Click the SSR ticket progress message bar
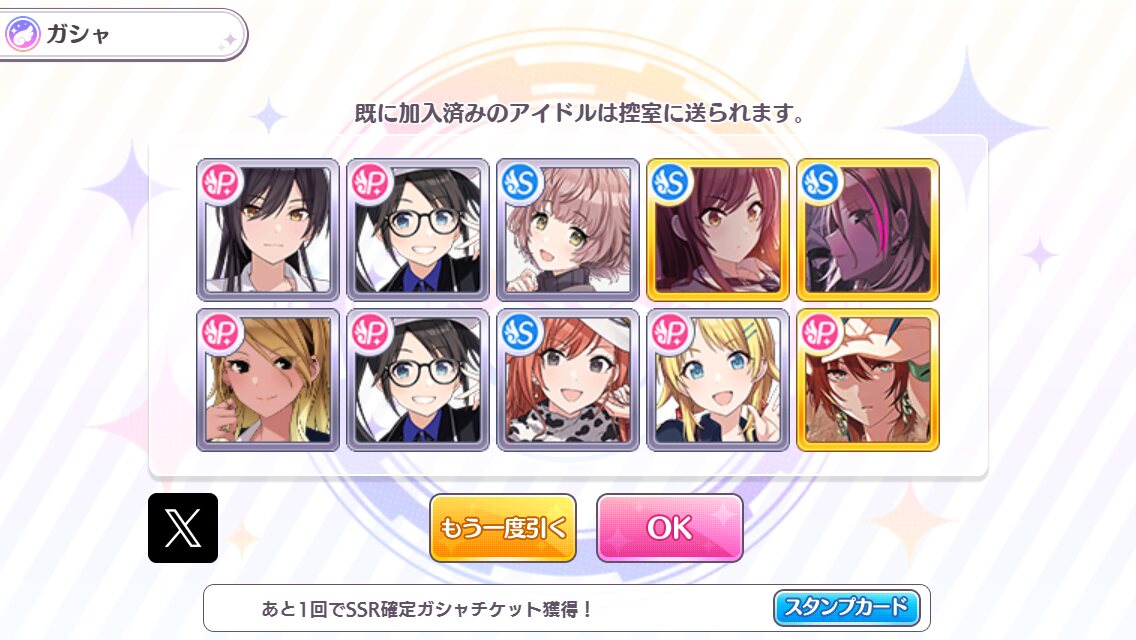The width and height of the screenshot is (1136, 640). coord(567,608)
